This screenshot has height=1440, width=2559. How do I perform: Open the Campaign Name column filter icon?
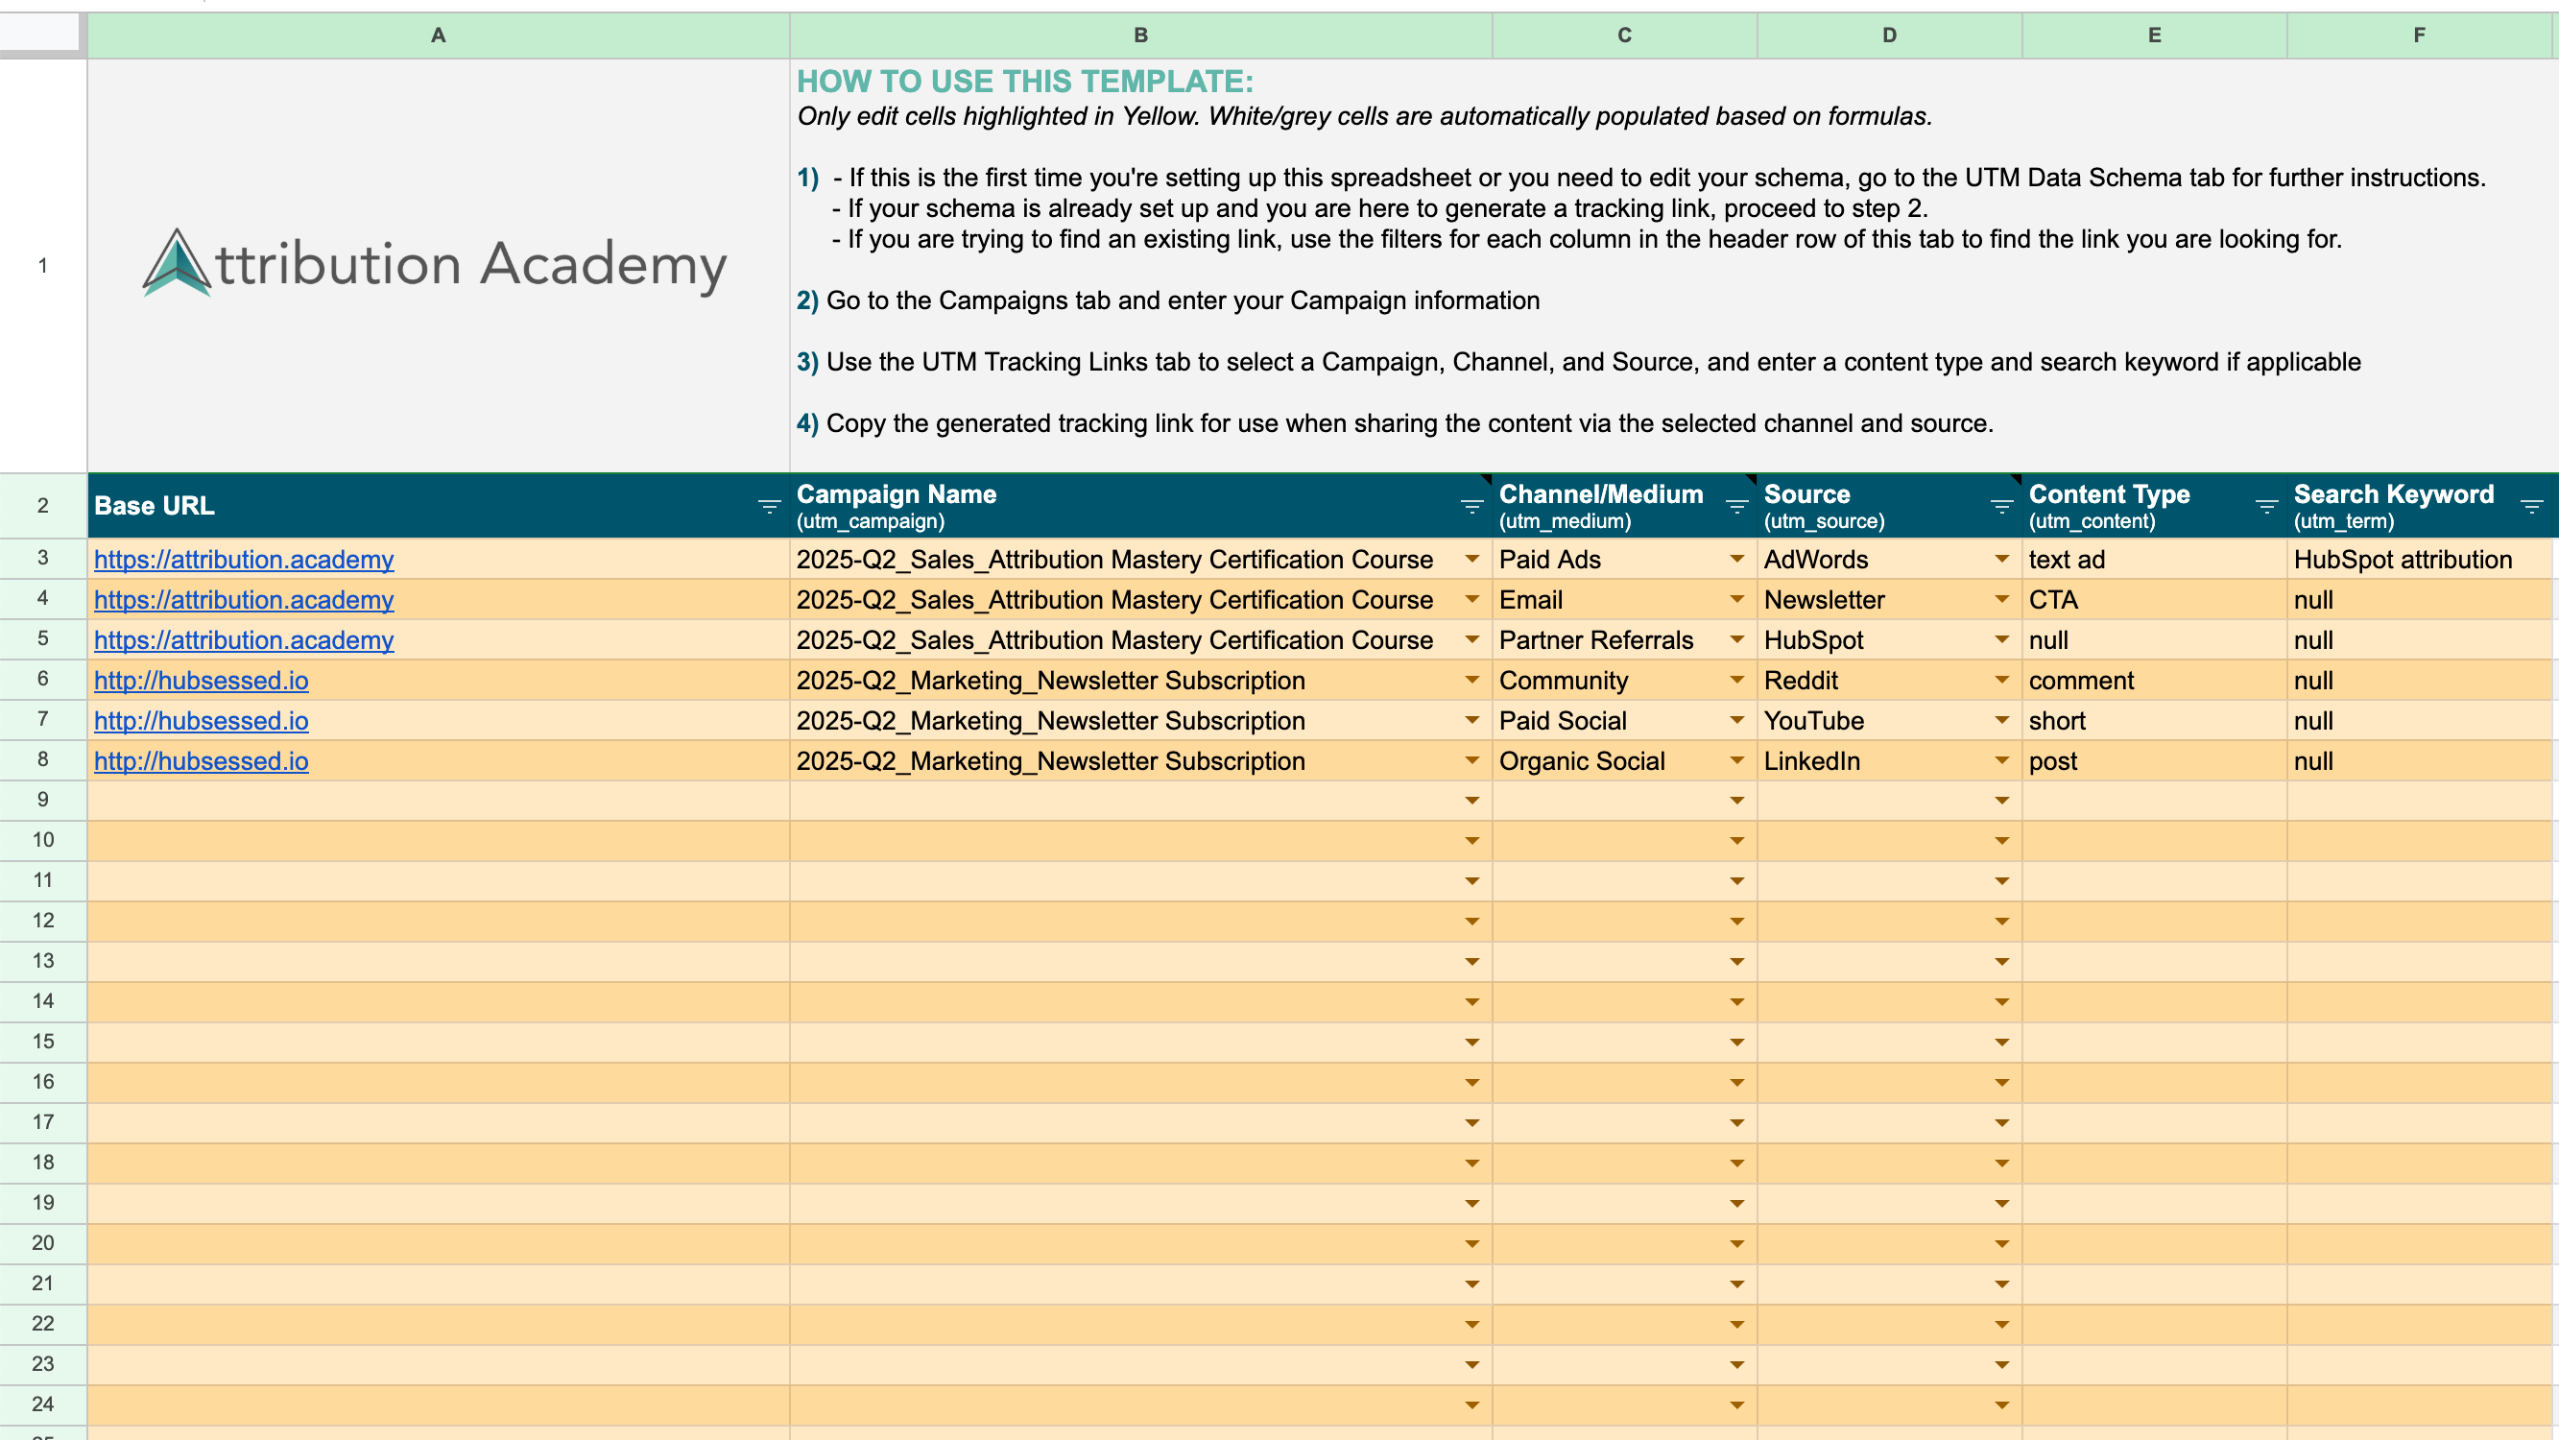click(1471, 507)
